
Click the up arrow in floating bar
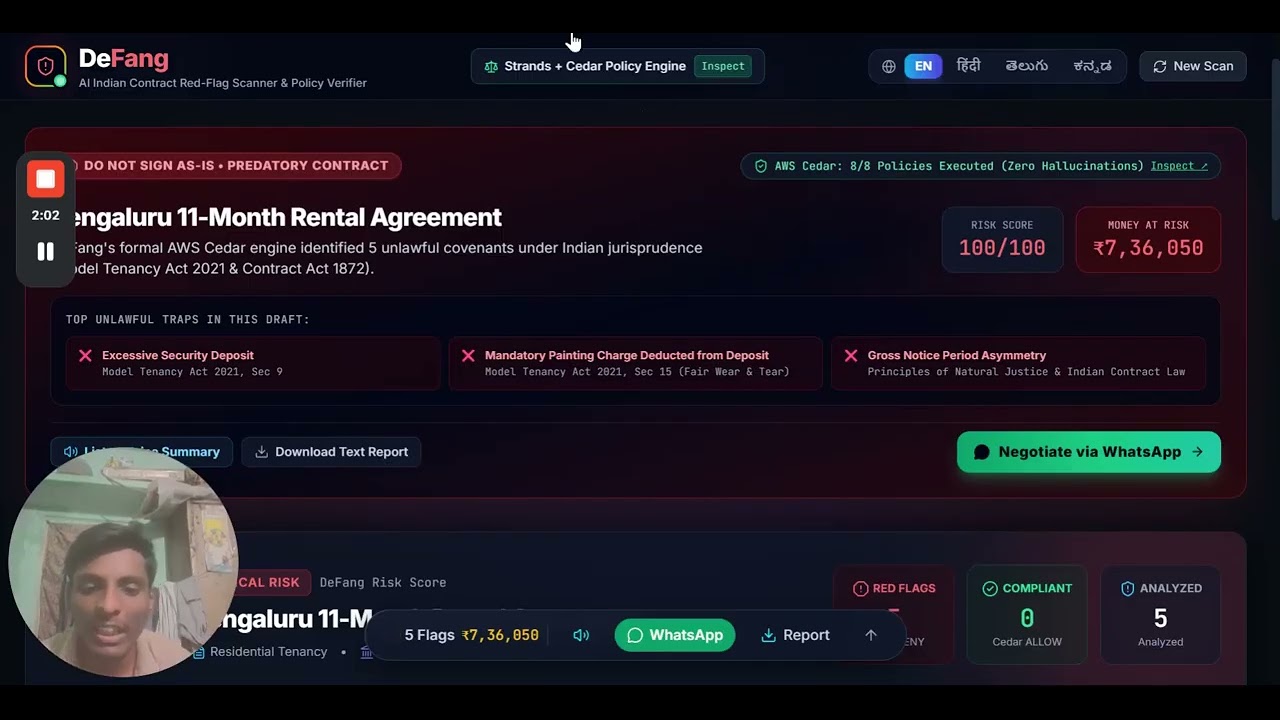pyautogui.click(x=870, y=635)
